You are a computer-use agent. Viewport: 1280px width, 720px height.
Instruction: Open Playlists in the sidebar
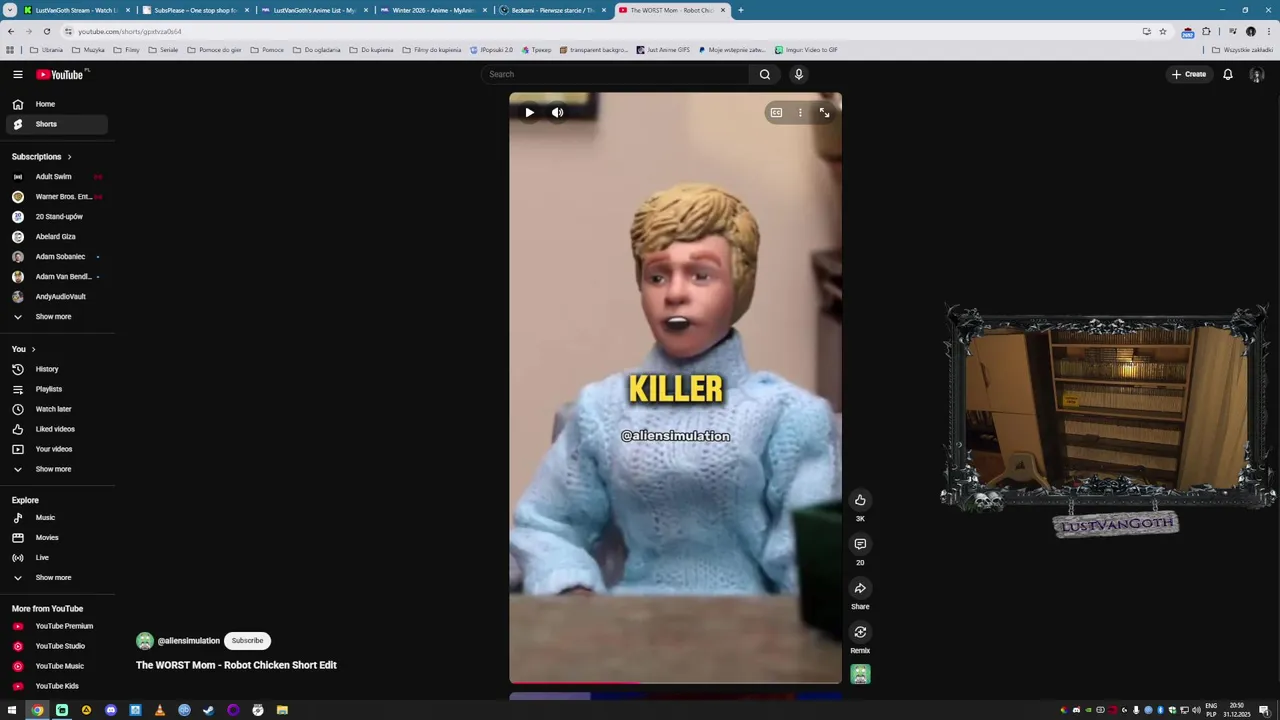click(x=55, y=389)
